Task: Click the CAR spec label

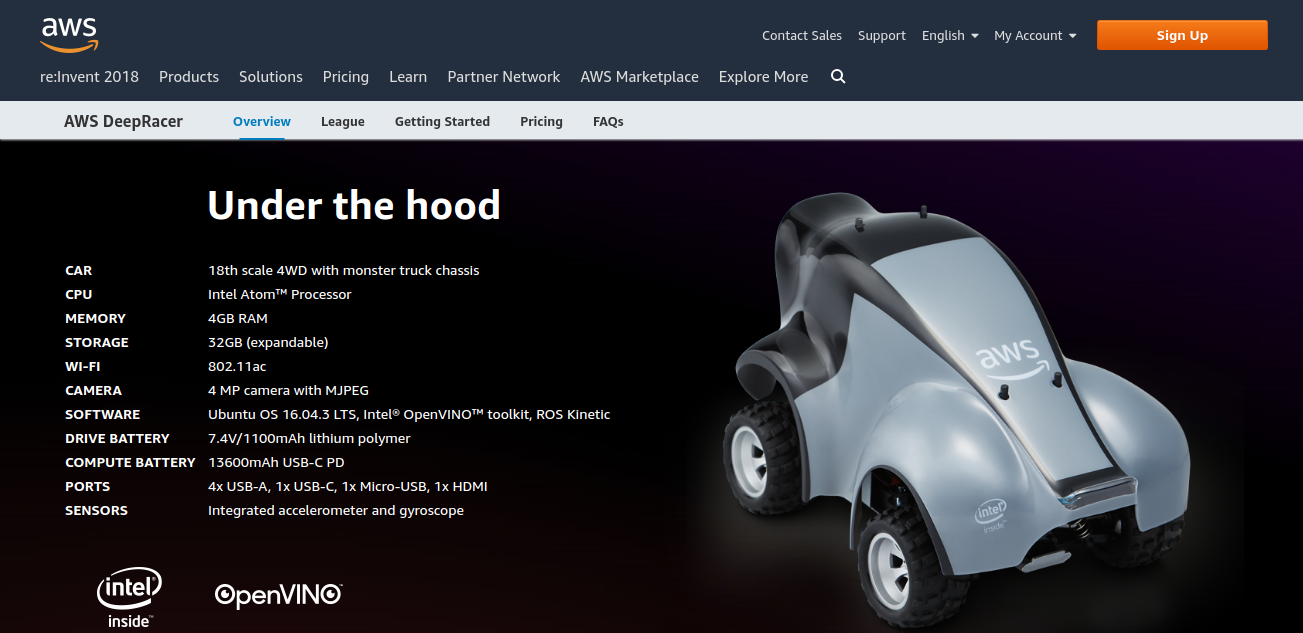Action: [79, 270]
